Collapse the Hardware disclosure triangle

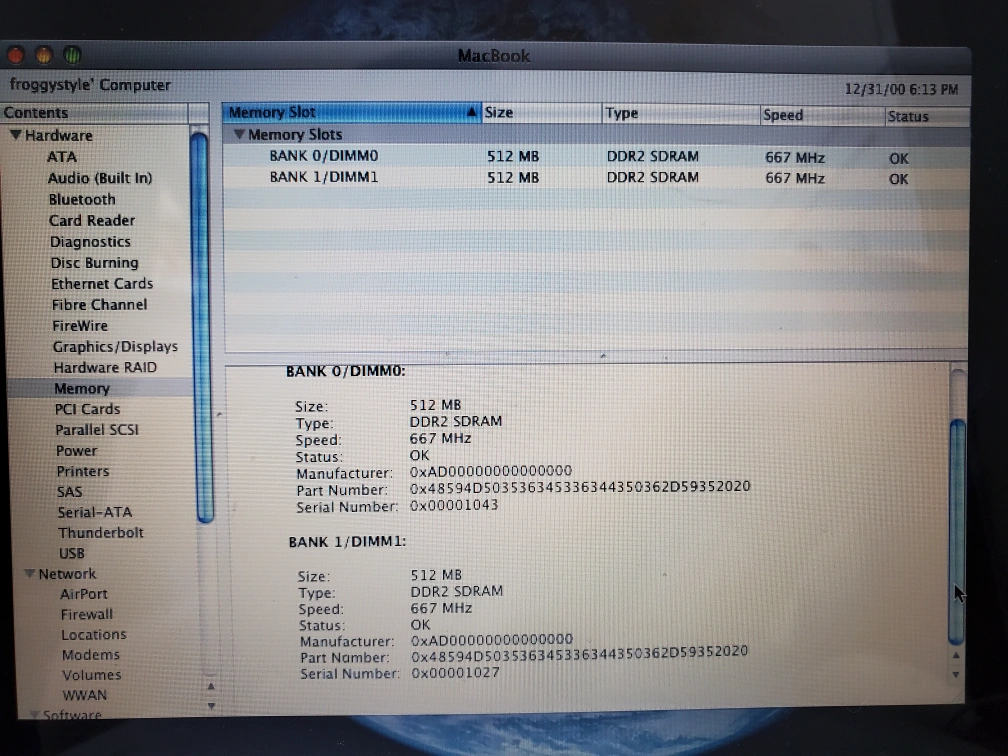coord(16,135)
